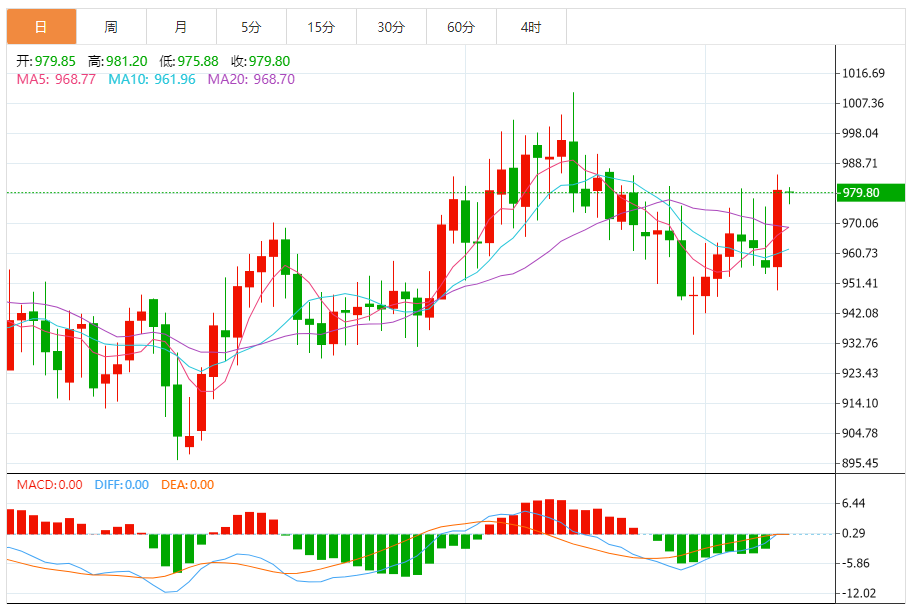Screen dimensions: 910x604
Task: Click the 932.76 price axis label
Action: tap(861, 343)
